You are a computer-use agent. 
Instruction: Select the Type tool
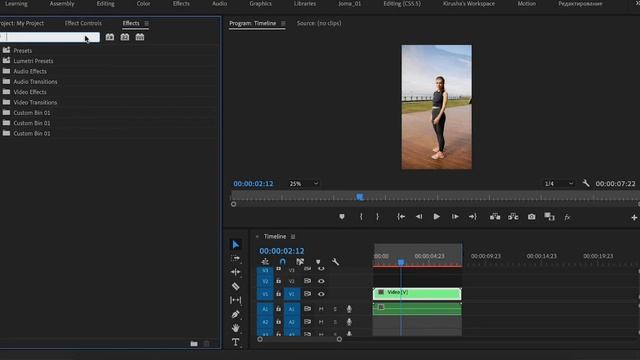click(236, 342)
